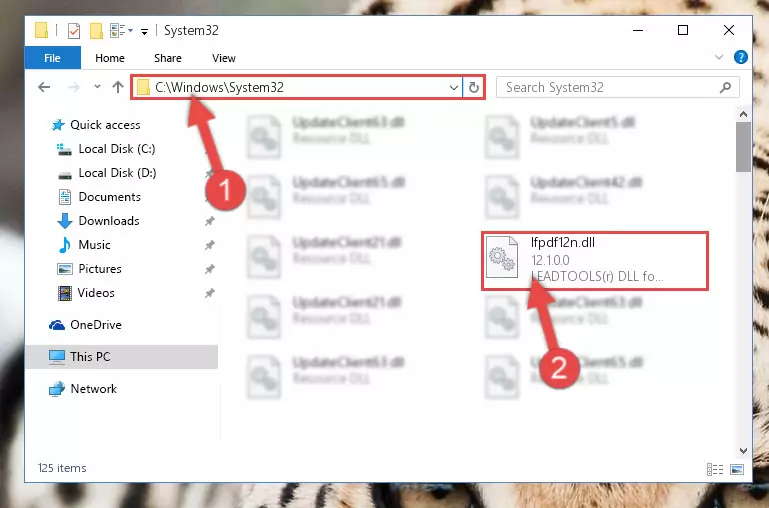Click the pin icon next to Music
This screenshot has height=508, width=769.
click(x=209, y=245)
